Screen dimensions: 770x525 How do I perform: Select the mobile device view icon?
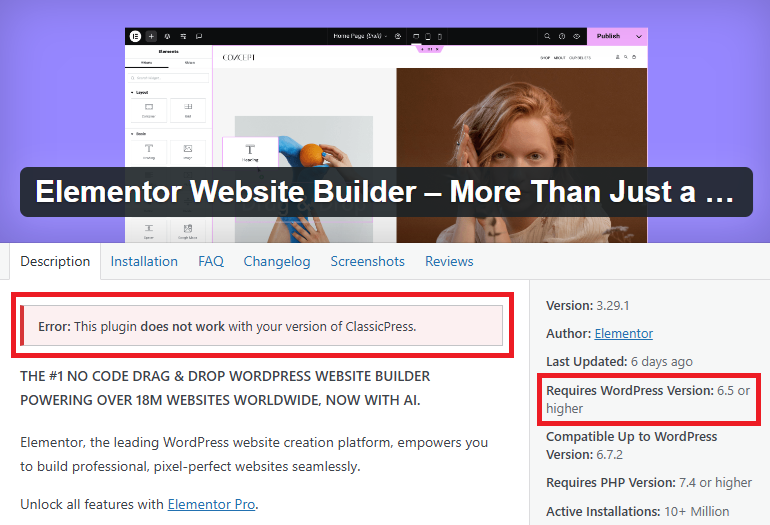440,36
